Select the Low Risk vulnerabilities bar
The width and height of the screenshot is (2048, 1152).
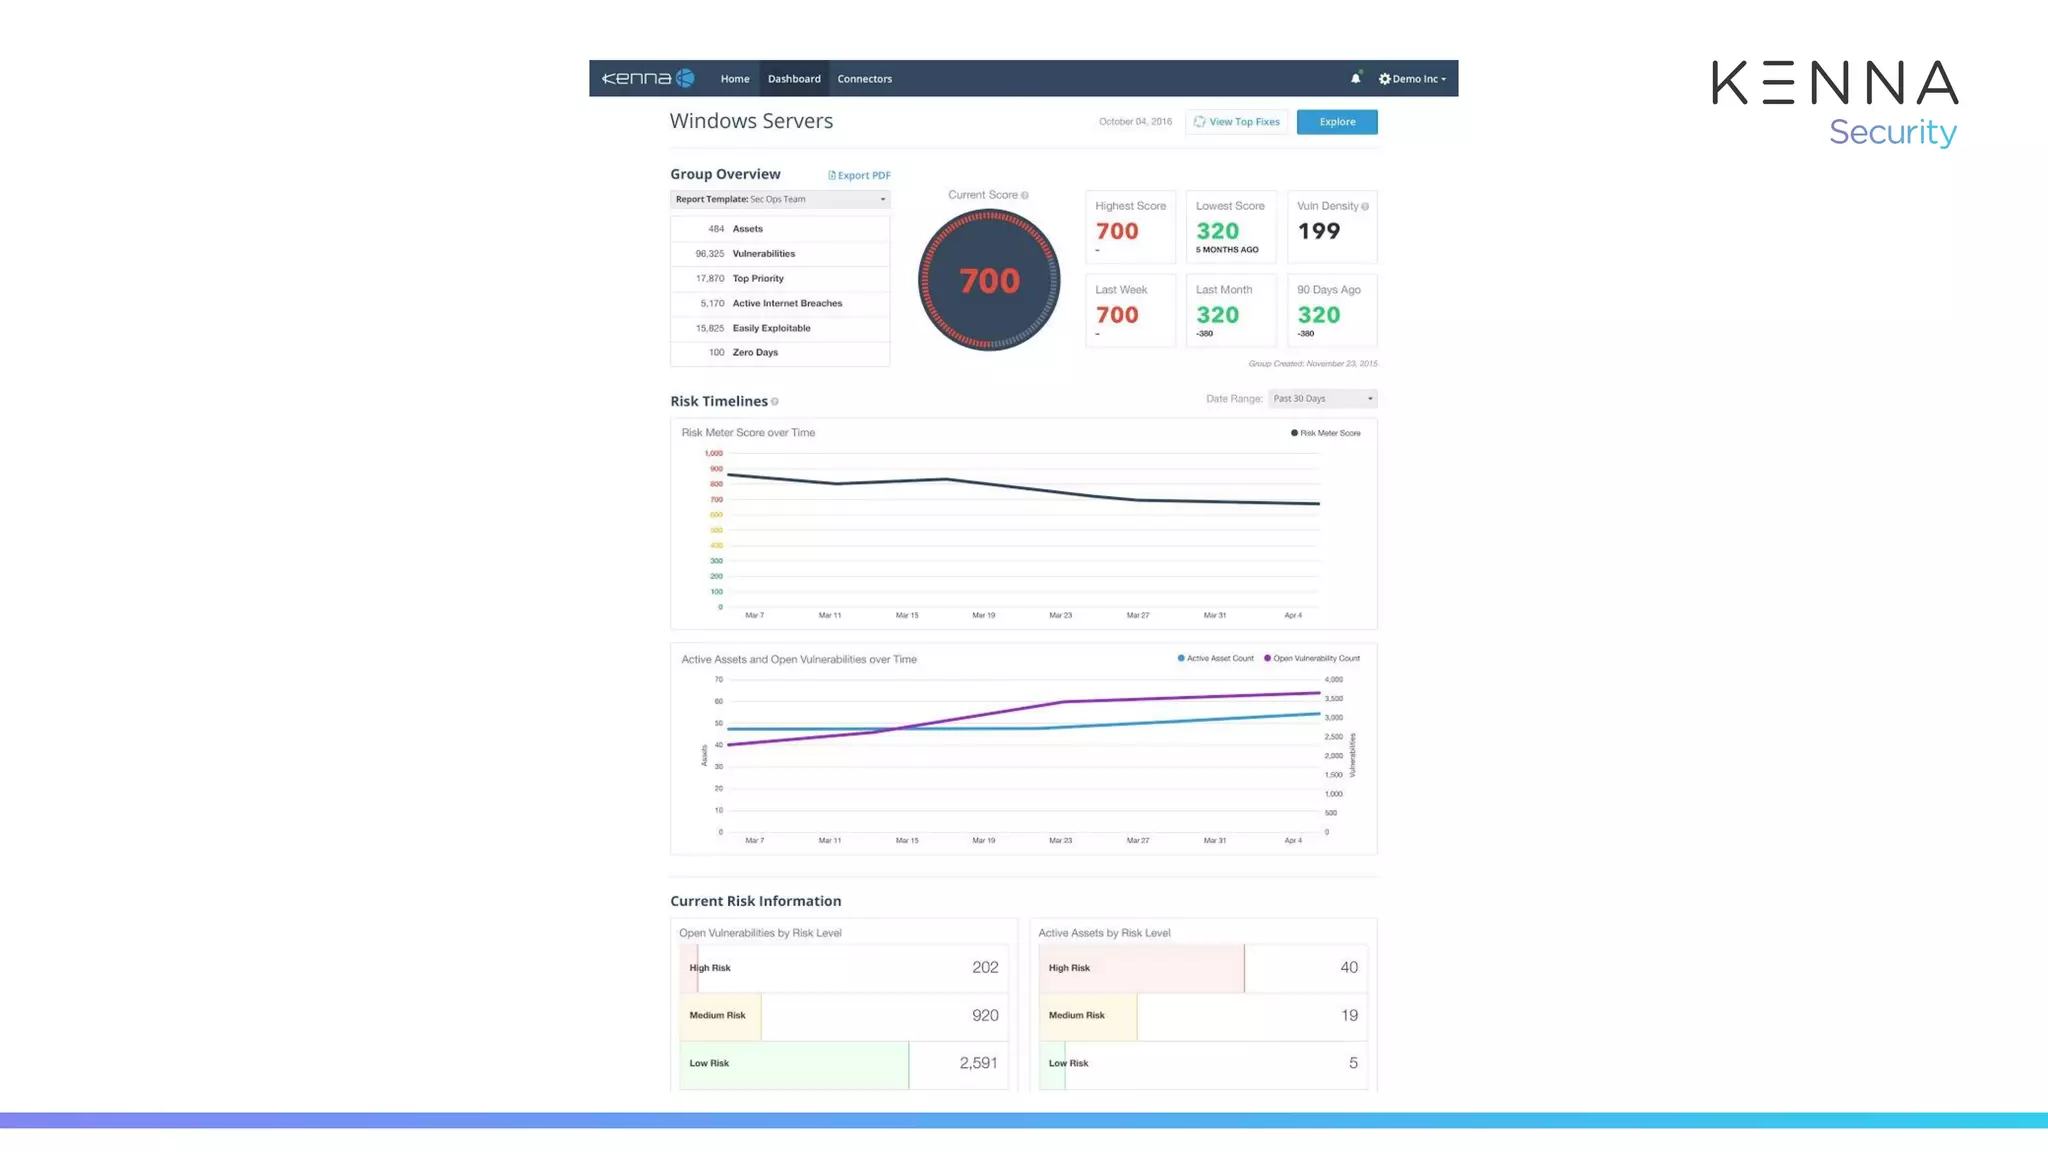794,1064
